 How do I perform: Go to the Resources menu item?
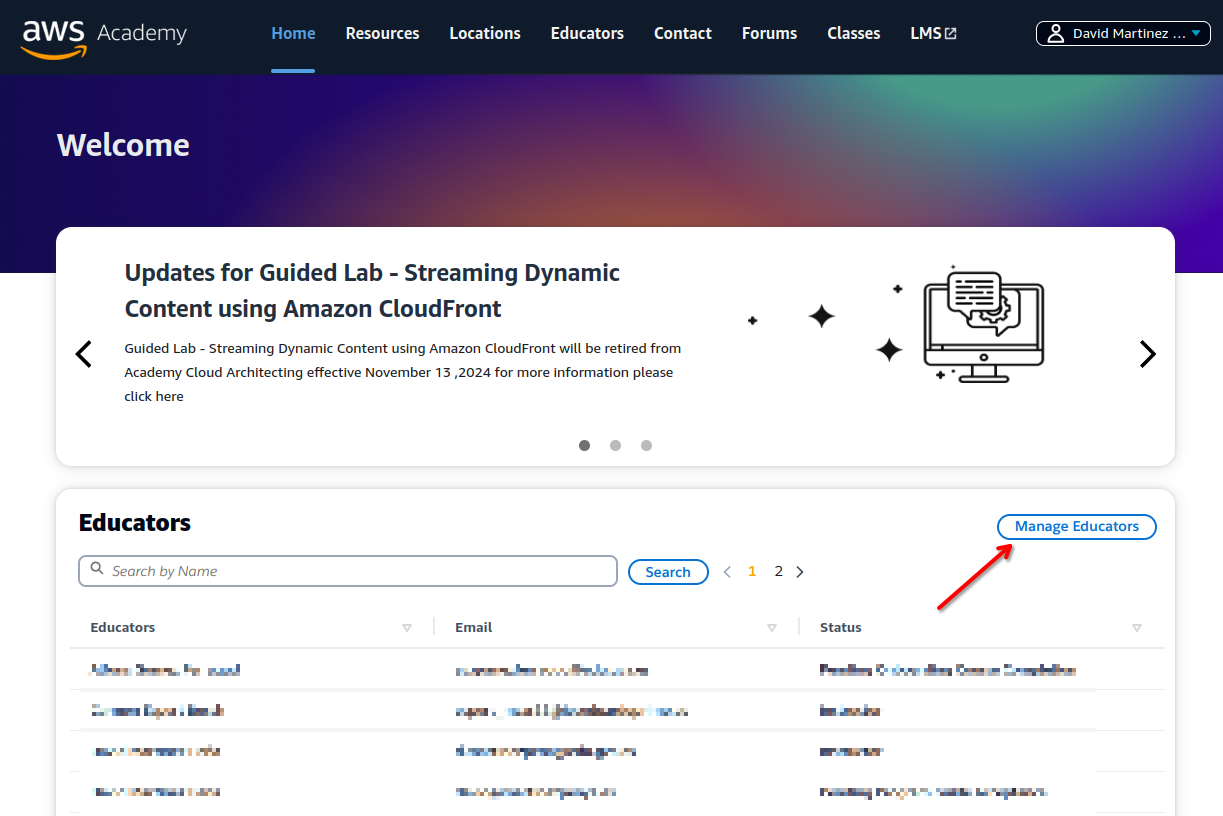[x=382, y=34]
